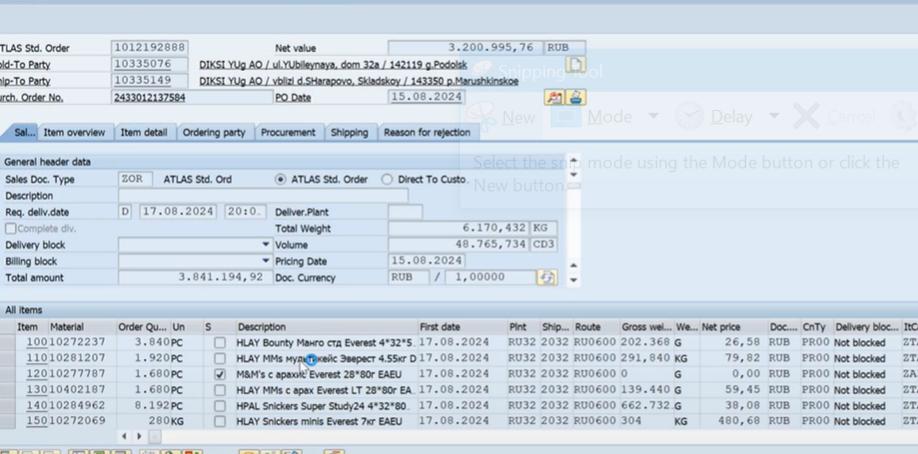
Task: Select the row selector for item 100
Action: pos(8,342)
